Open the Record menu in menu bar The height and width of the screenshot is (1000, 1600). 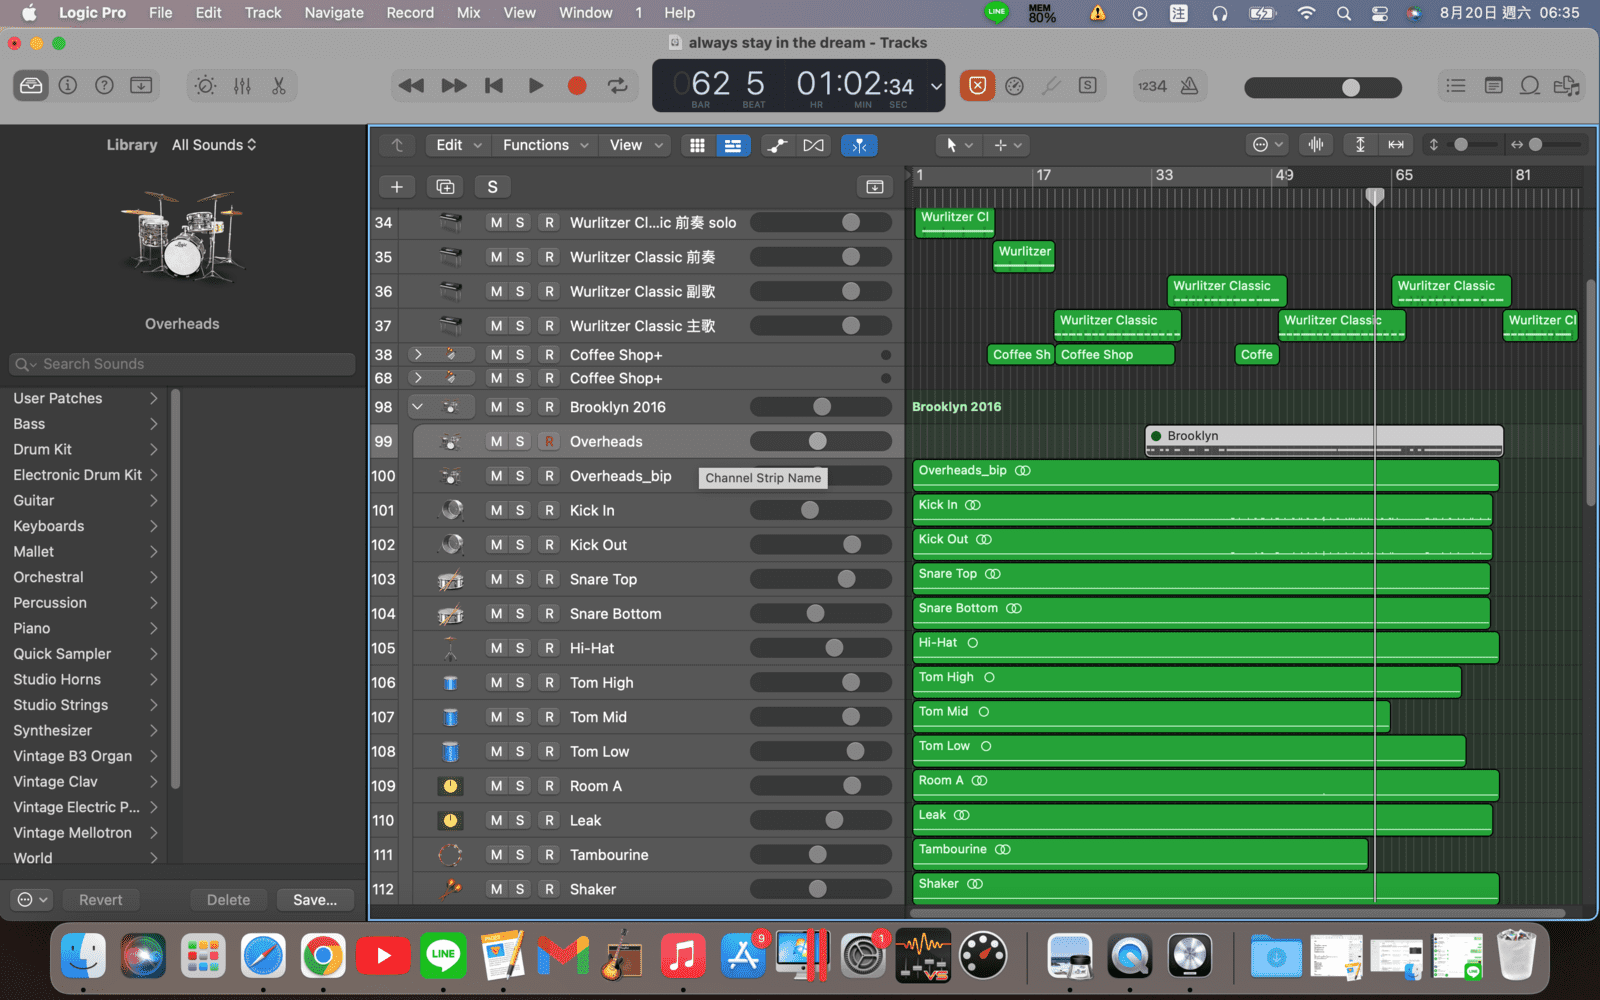(410, 13)
